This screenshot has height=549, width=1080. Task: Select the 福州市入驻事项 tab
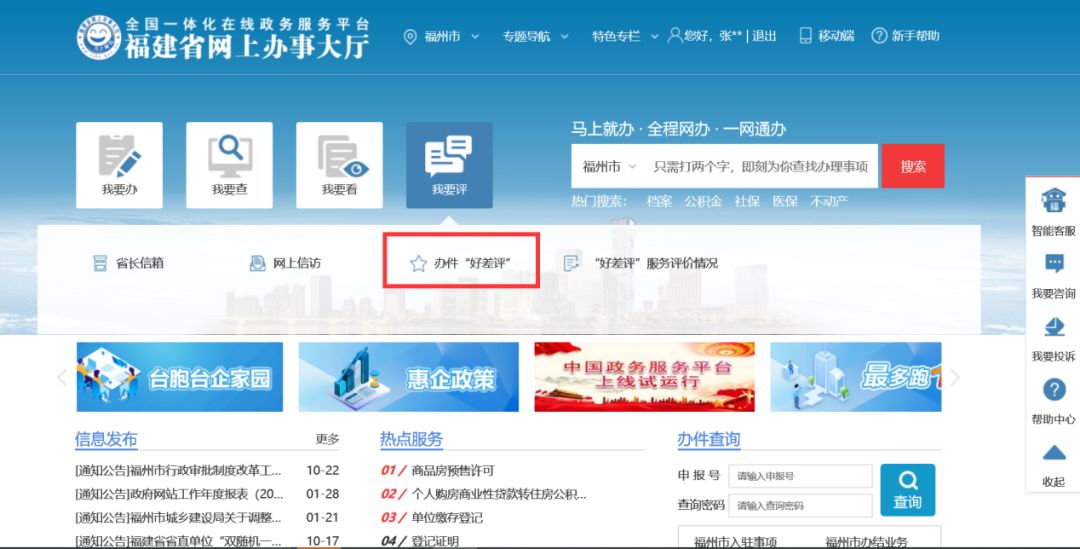click(x=736, y=542)
